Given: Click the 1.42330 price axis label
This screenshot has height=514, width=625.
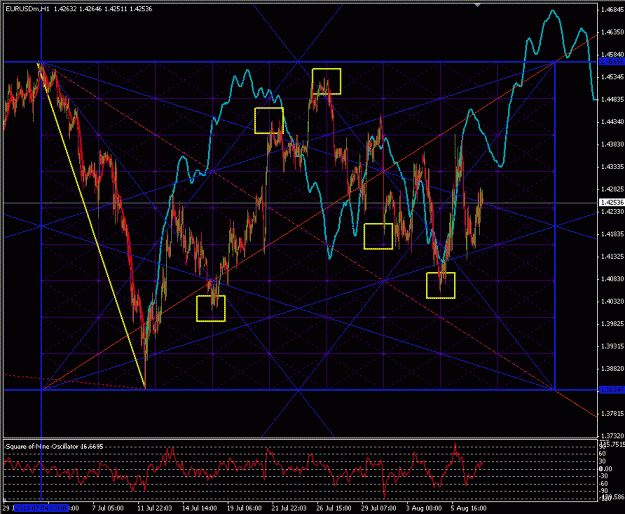Looking at the screenshot, I should [x=613, y=212].
